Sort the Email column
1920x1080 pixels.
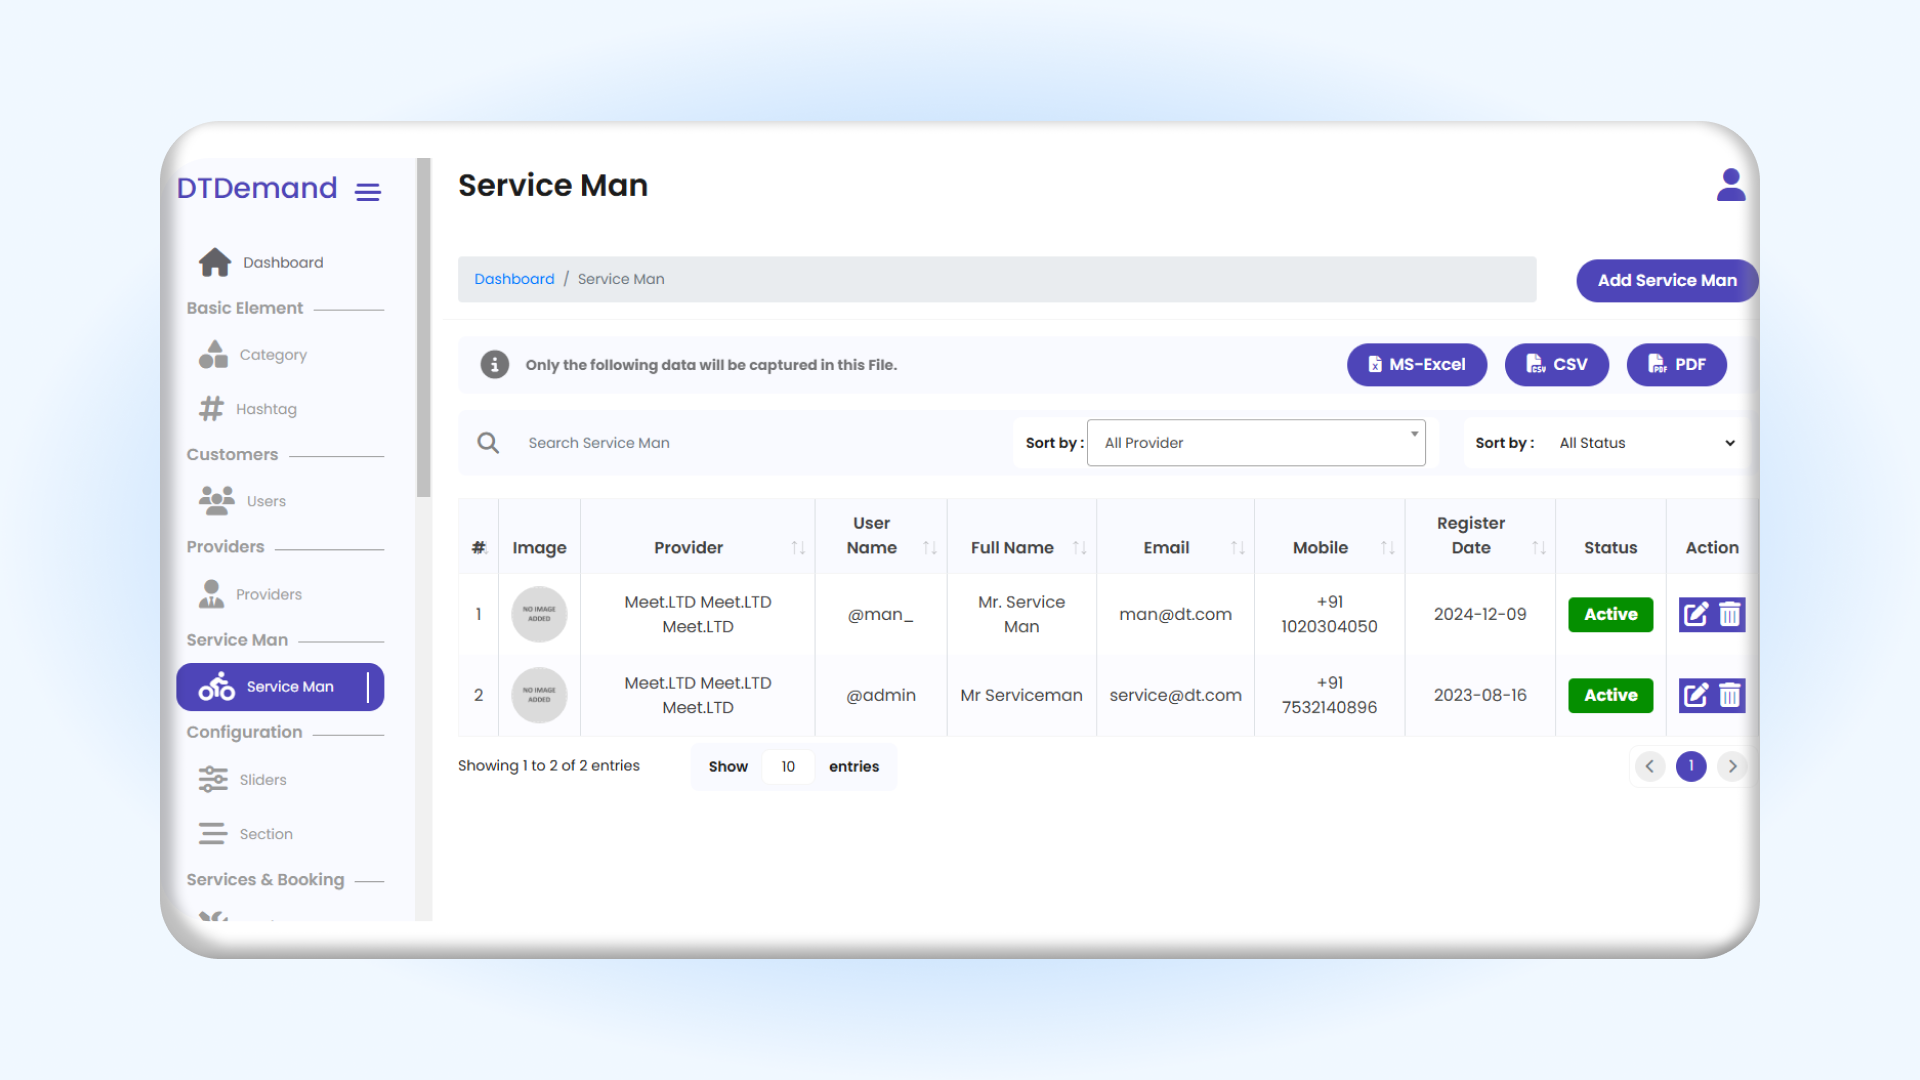(x=1237, y=547)
